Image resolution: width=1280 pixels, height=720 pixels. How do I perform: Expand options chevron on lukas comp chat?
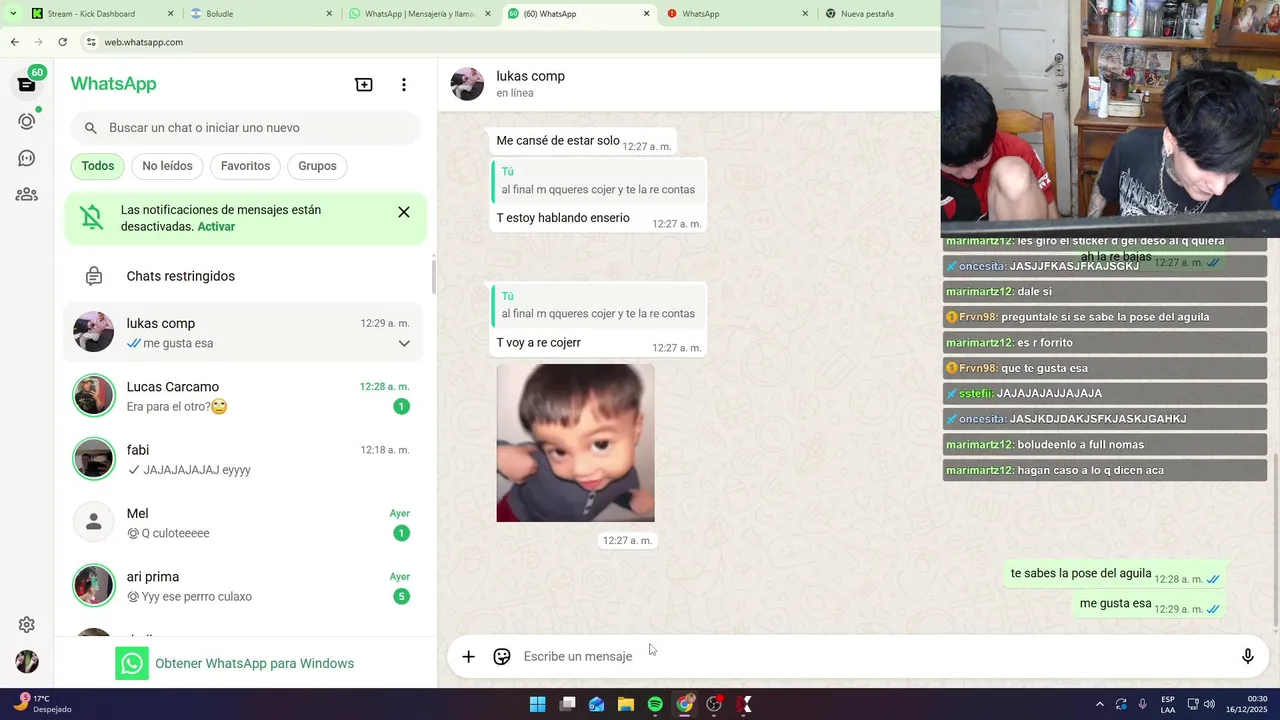(404, 343)
